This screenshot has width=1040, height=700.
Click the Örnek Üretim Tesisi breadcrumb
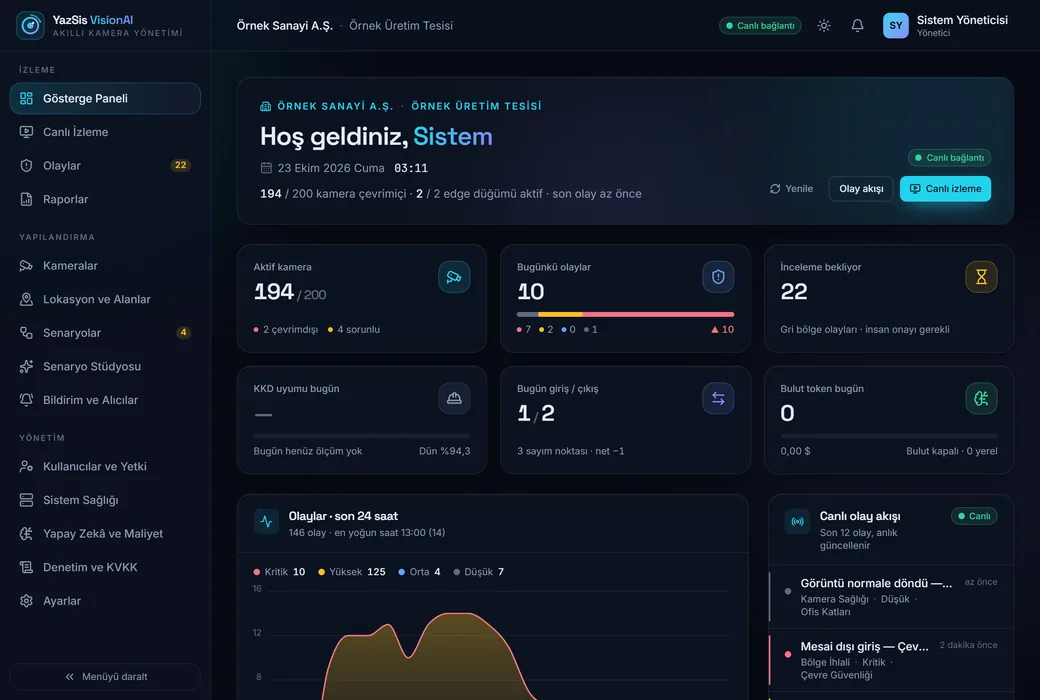[401, 25]
